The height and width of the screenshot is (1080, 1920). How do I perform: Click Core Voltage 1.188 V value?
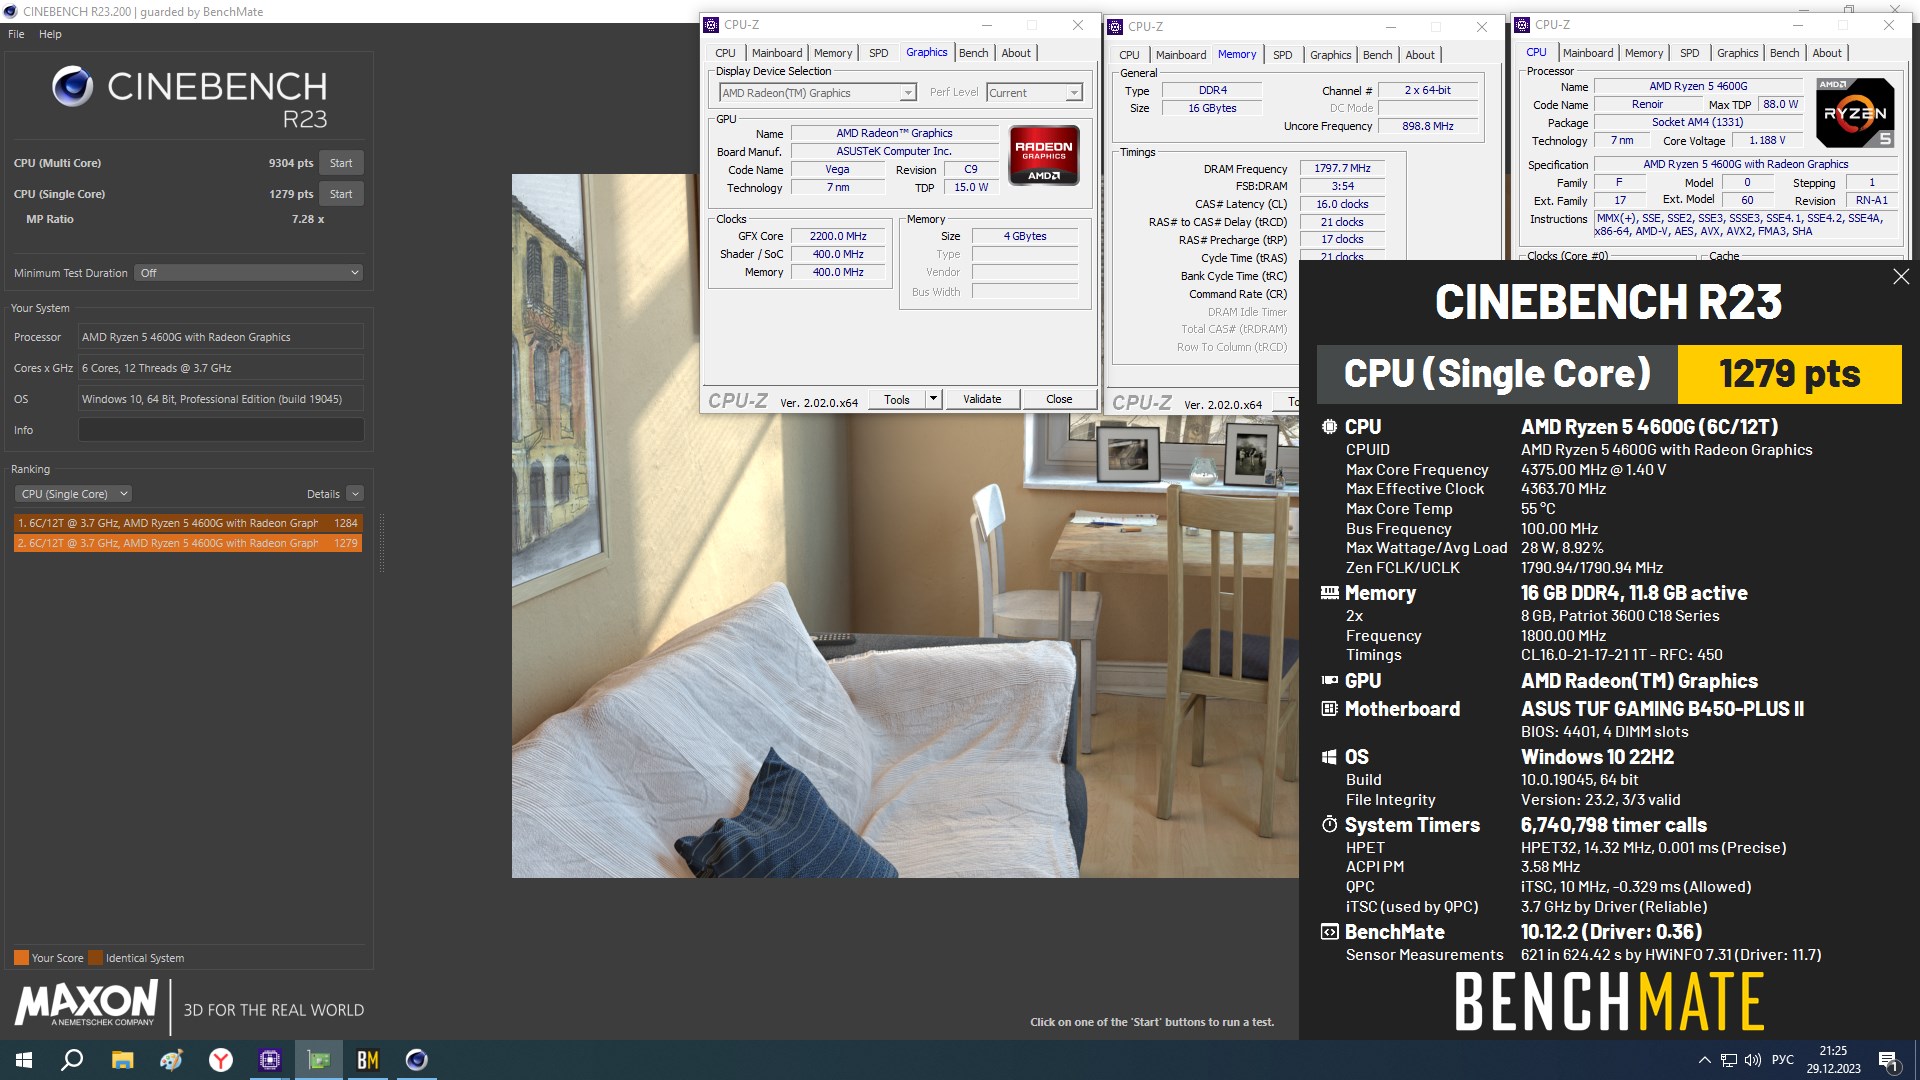pyautogui.click(x=1767, y=141)
